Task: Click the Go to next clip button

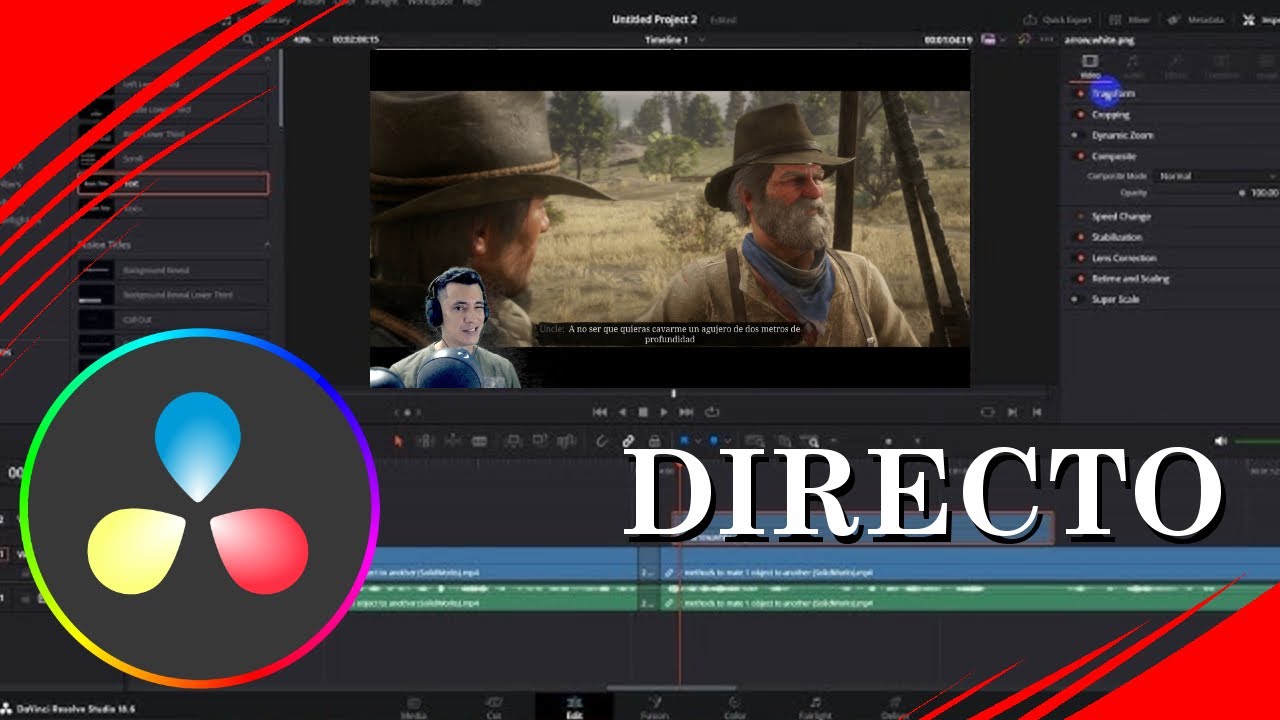Action: pyautogui.click(x=1013, y=412)
